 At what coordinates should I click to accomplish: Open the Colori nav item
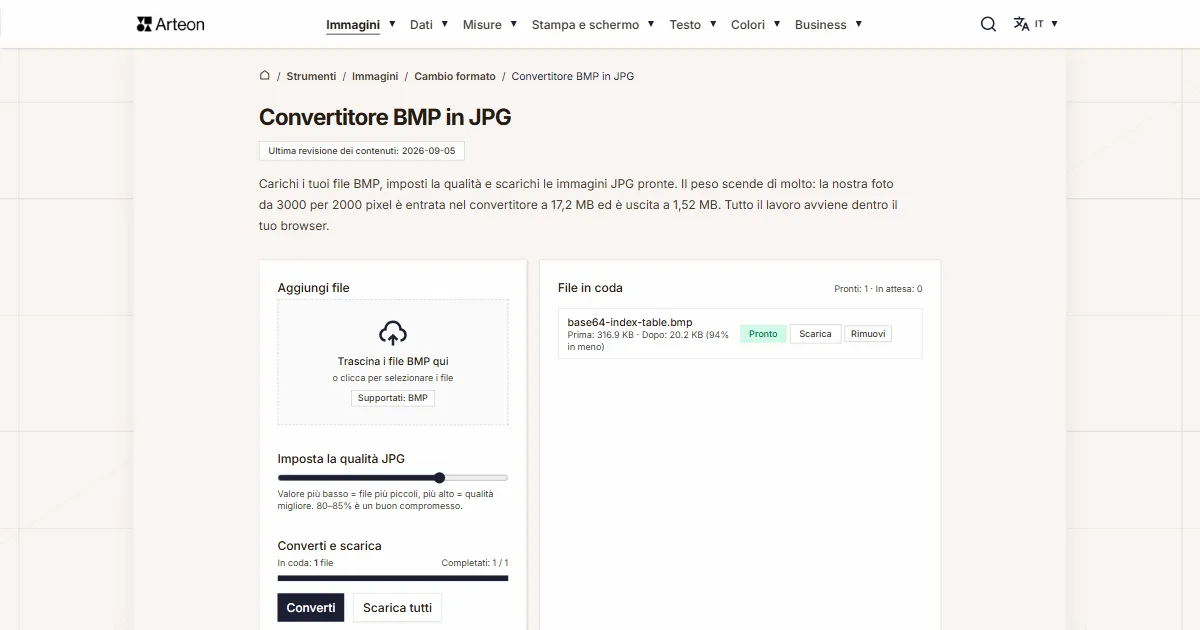pyautogui.click(x=748, y=25)
